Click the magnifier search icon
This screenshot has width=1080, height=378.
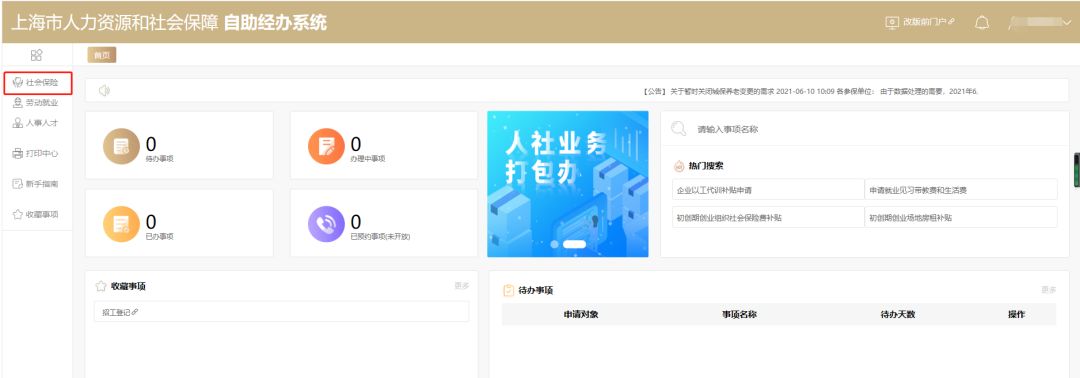click(x=678, y=129)
